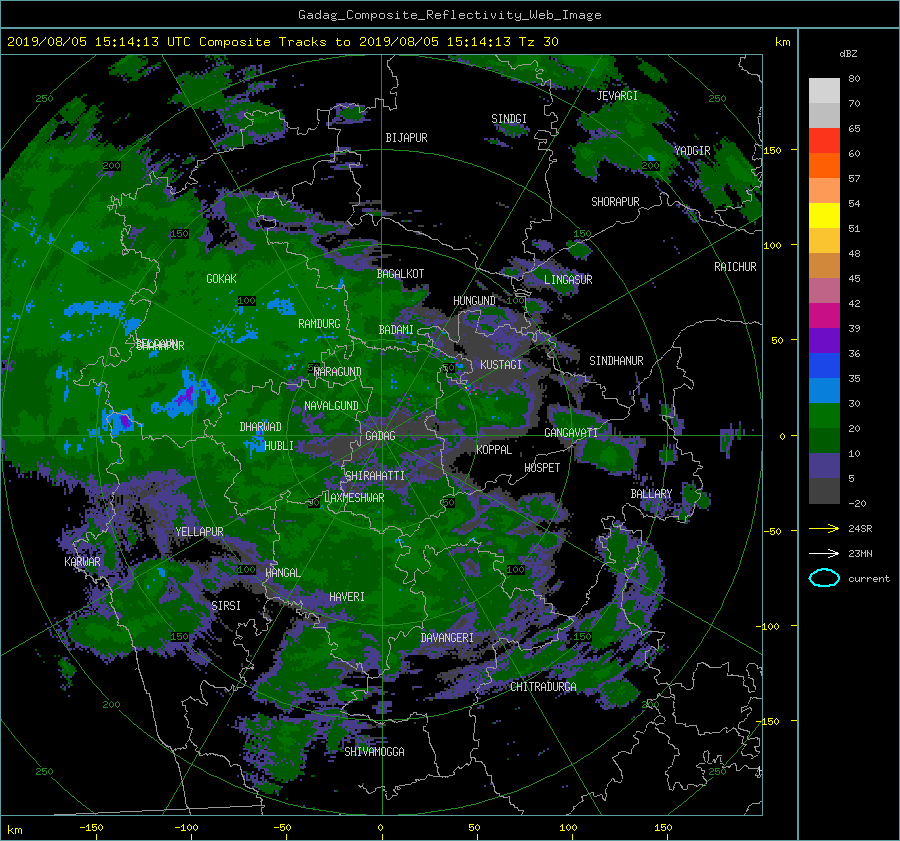Click the GADAG radar center label

click(381, 436)
